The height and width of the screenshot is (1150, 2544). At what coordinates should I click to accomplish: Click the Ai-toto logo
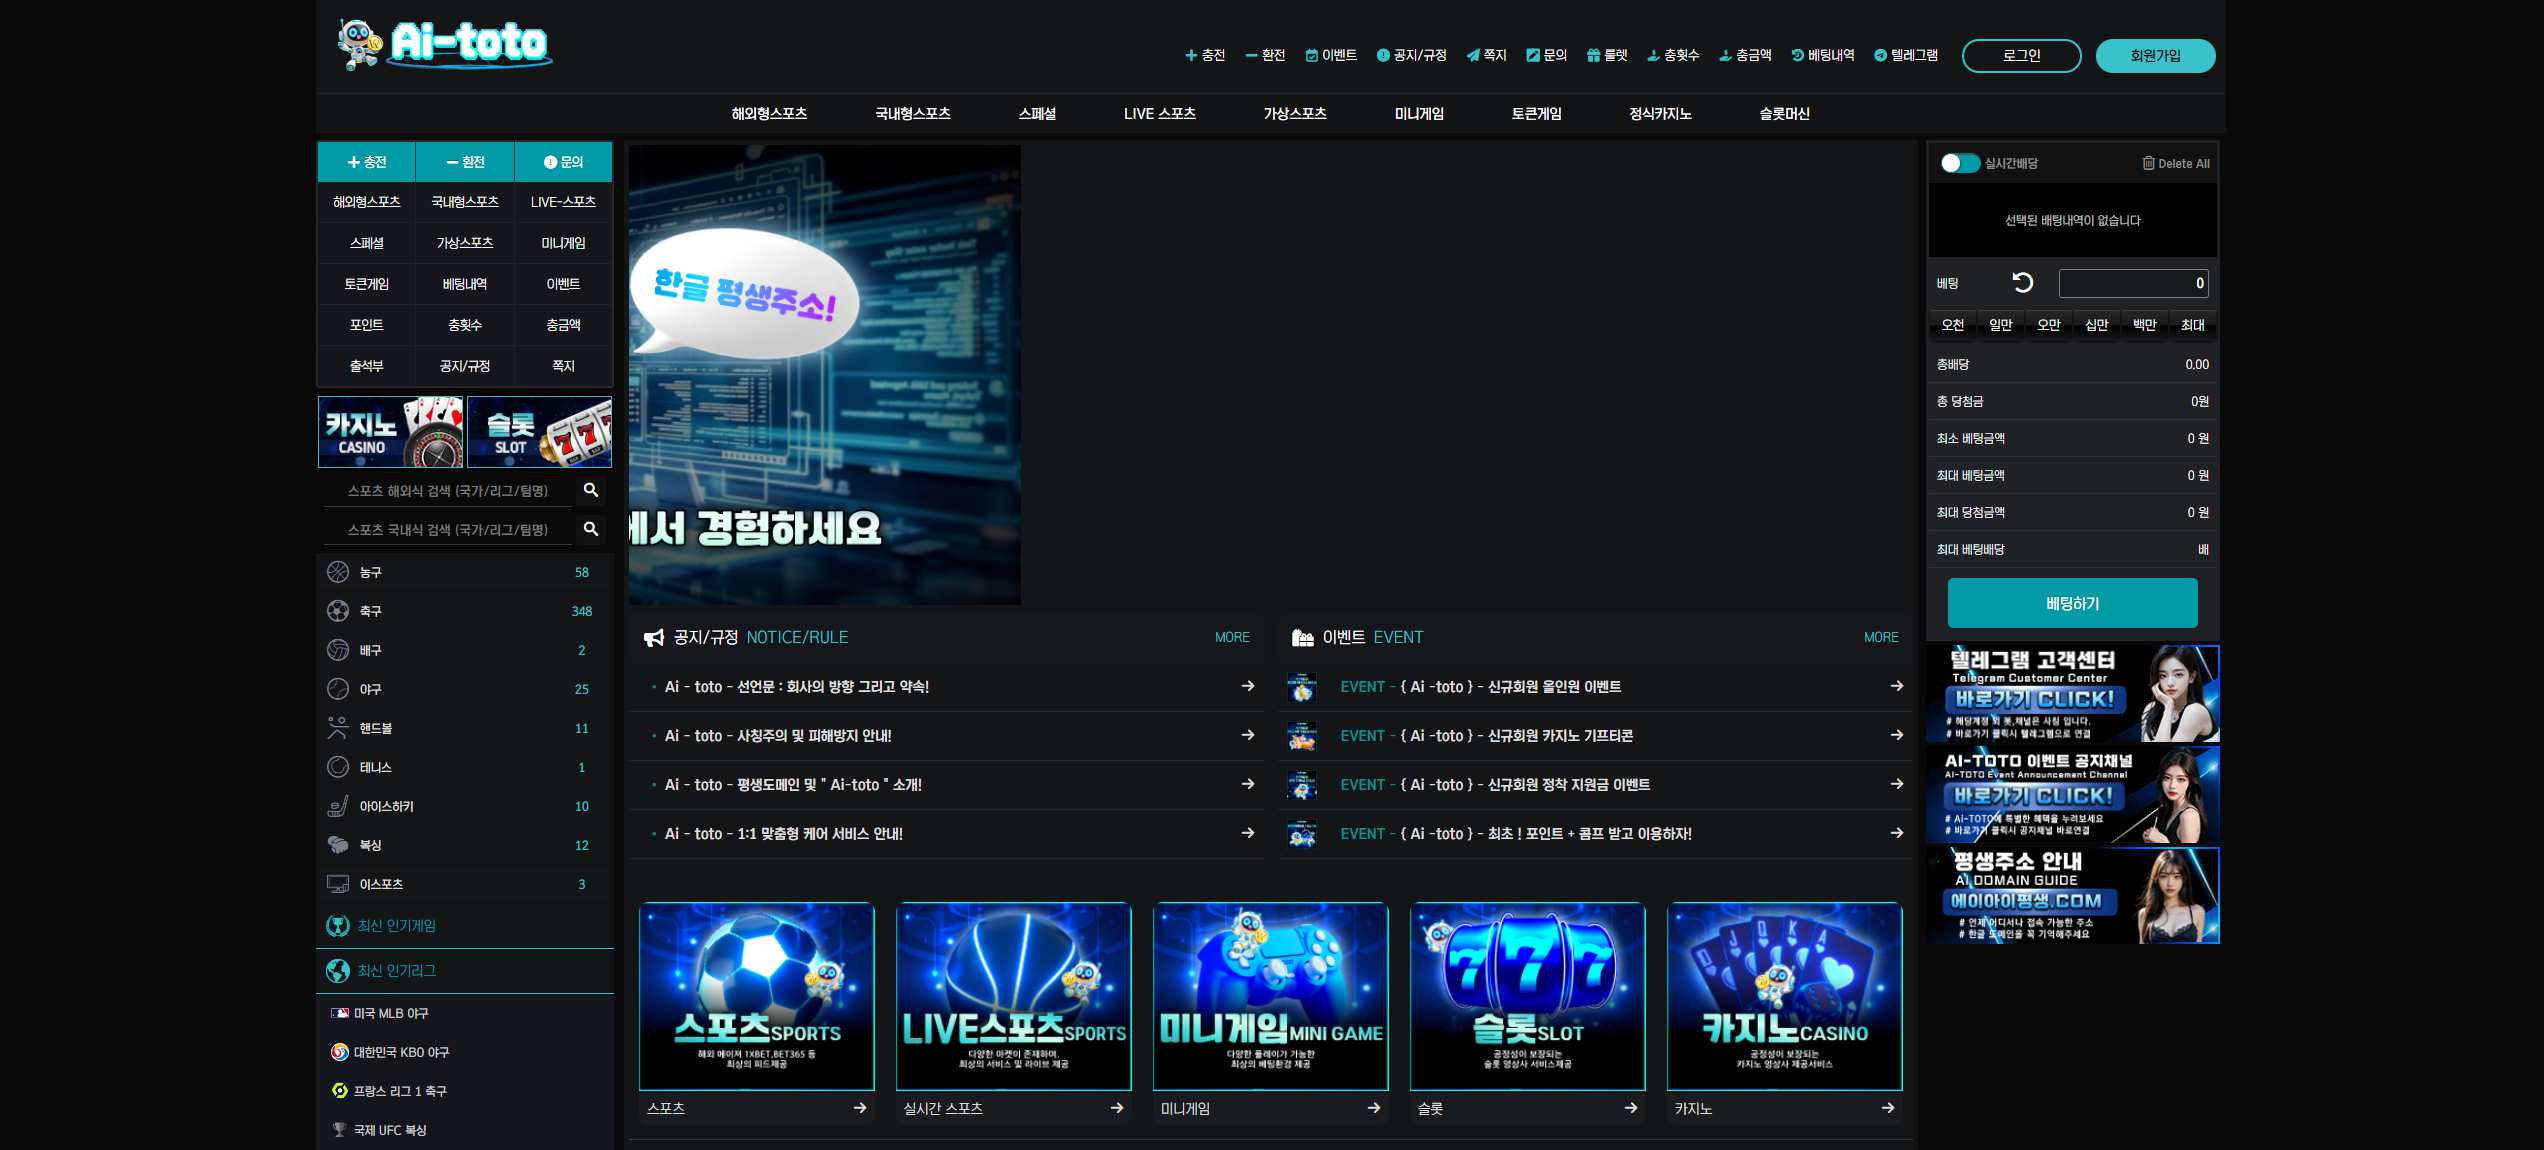445,44
